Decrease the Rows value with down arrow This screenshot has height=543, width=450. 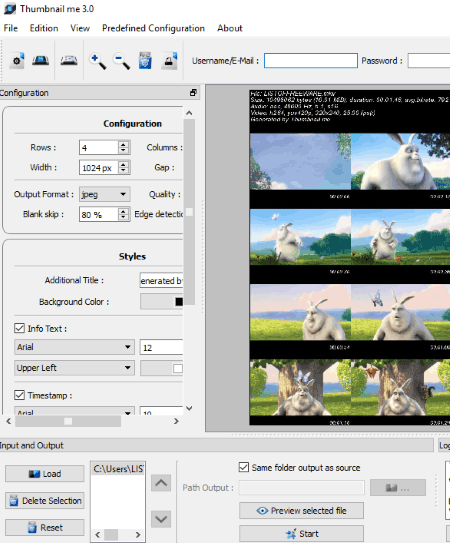pyautogui.click(x=123, y=151)
